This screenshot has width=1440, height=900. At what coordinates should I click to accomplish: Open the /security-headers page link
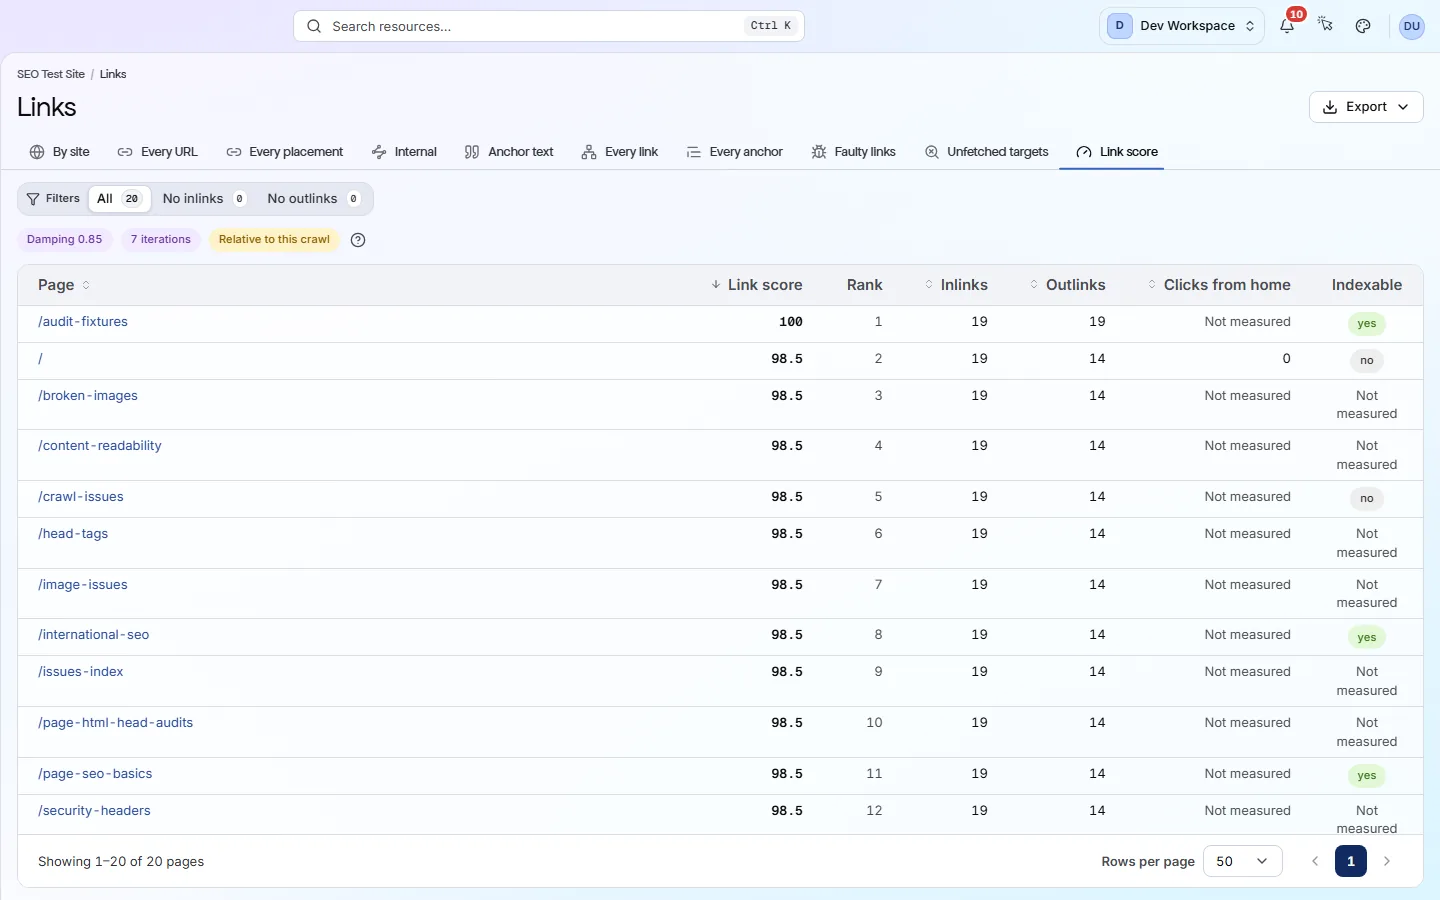point(94,811)
